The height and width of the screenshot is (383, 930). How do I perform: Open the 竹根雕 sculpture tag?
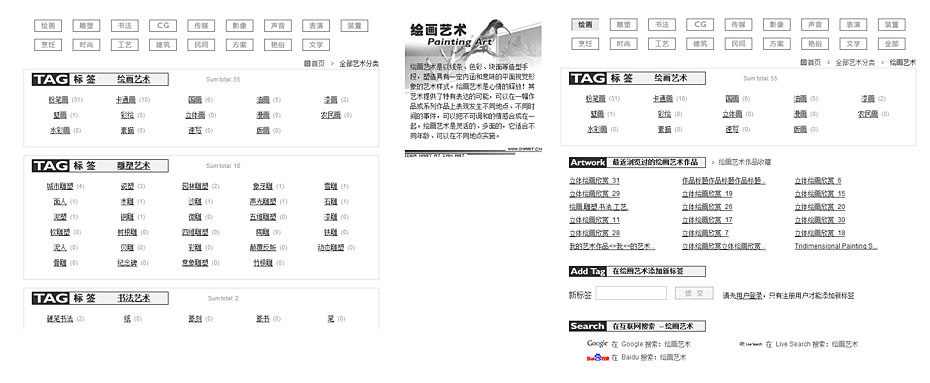pyautogui.click(x=262, y=263)
